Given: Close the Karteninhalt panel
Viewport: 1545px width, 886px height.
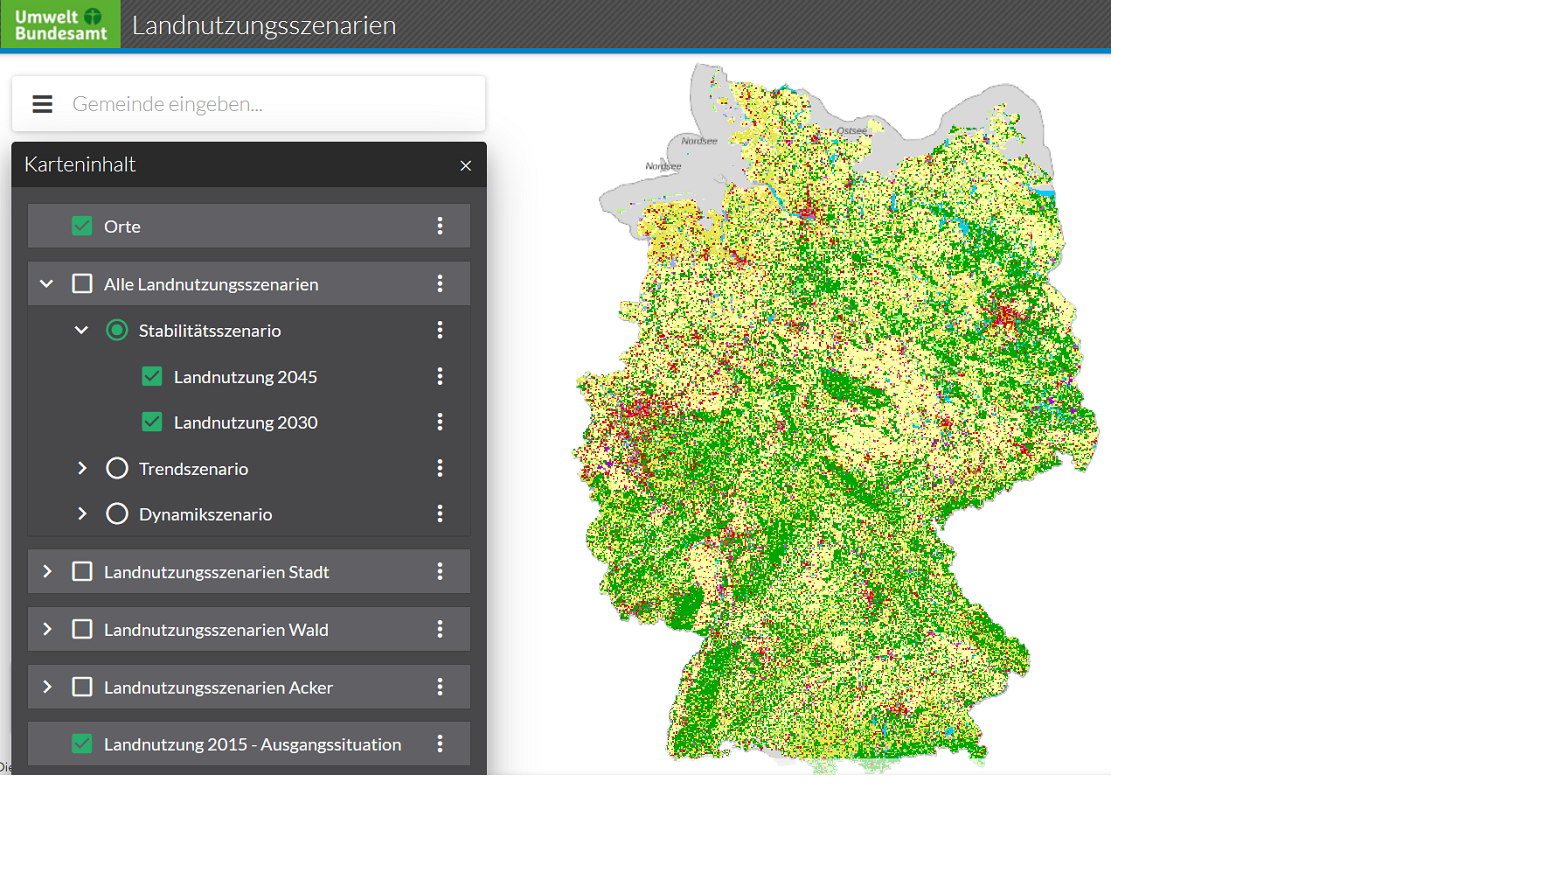Looking at the screenshot, I should [x=465, y=166].
